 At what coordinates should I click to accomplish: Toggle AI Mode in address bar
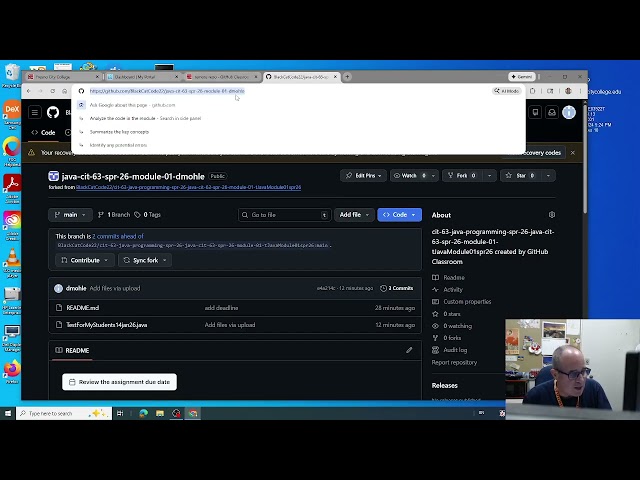pos(506,91)
